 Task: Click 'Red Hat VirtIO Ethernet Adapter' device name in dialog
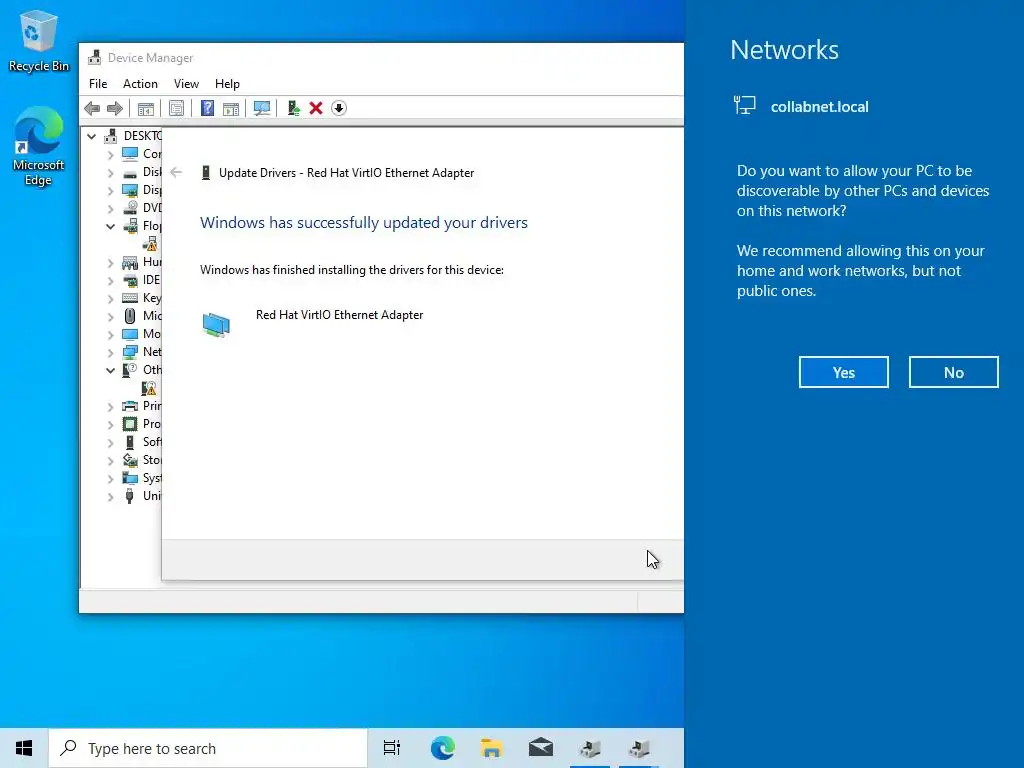340,315
